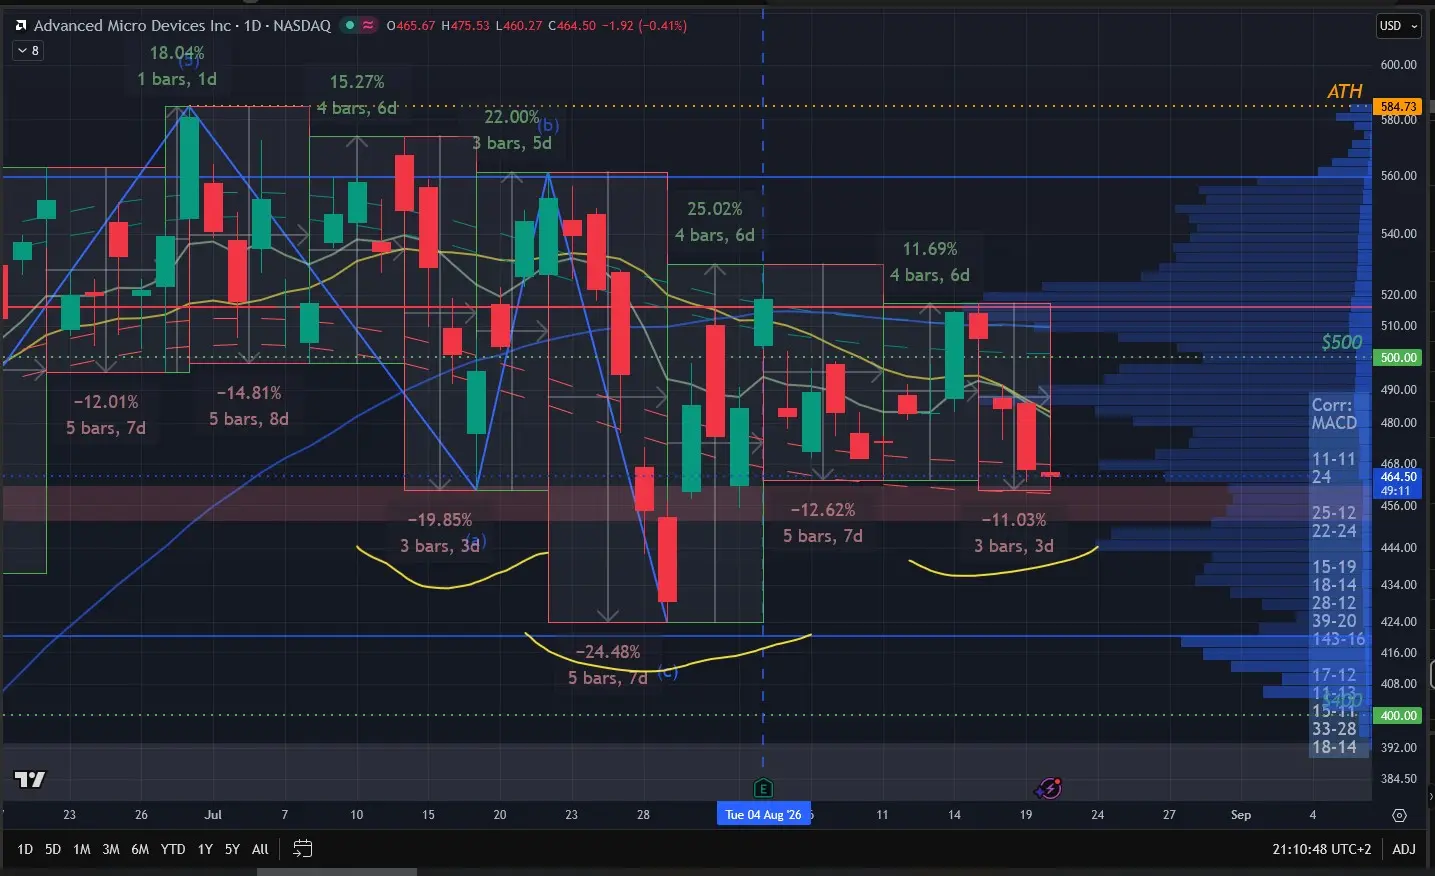Open chart settings gear on time axis
Screen dimensions: 1435x876
point(1400,815)
